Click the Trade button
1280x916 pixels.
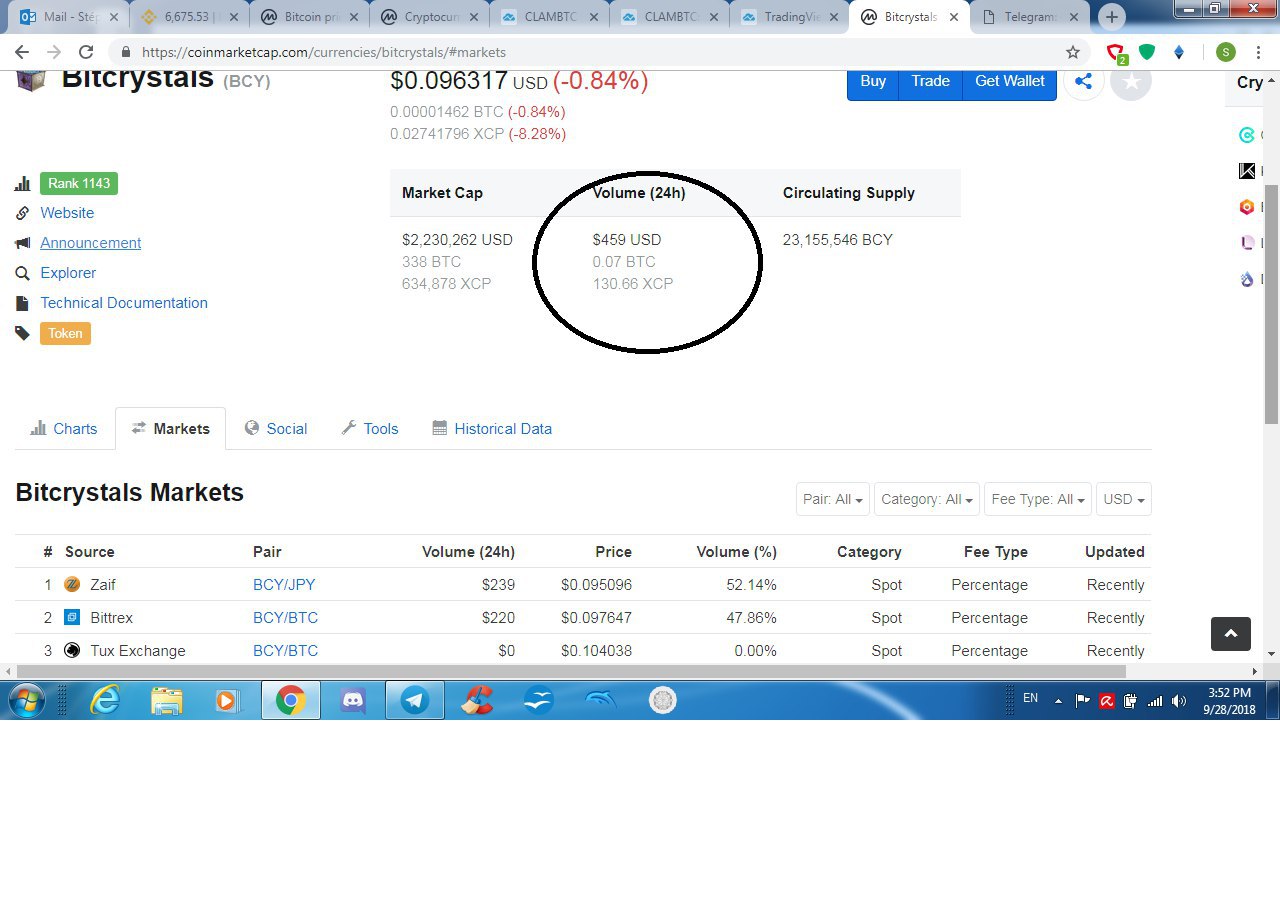tap(930, 82)
